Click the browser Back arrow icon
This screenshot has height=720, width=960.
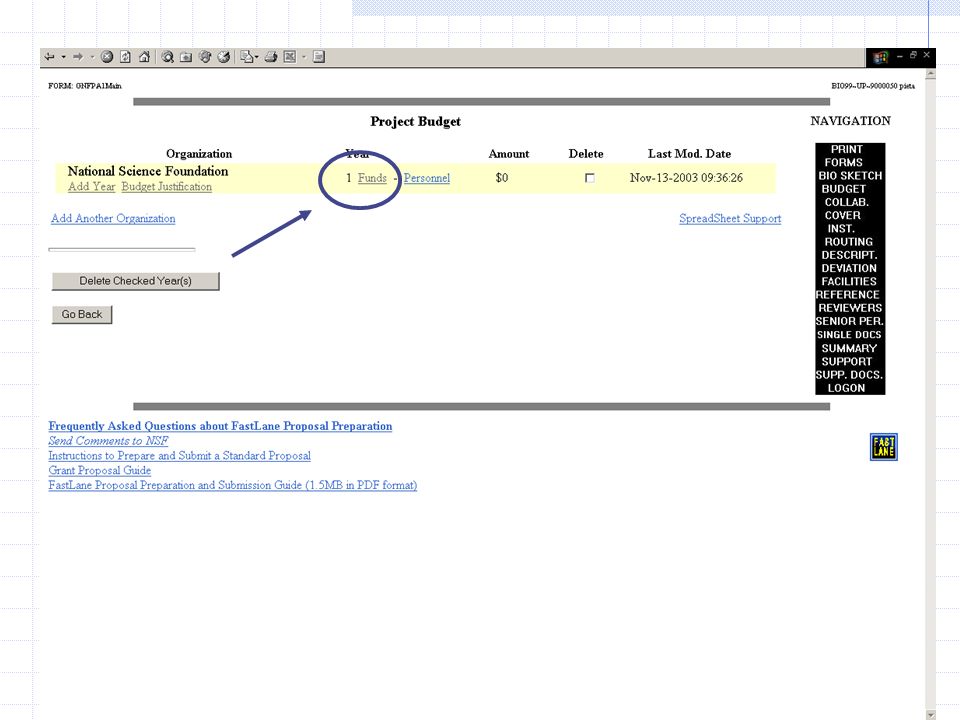tap(50, 57)
